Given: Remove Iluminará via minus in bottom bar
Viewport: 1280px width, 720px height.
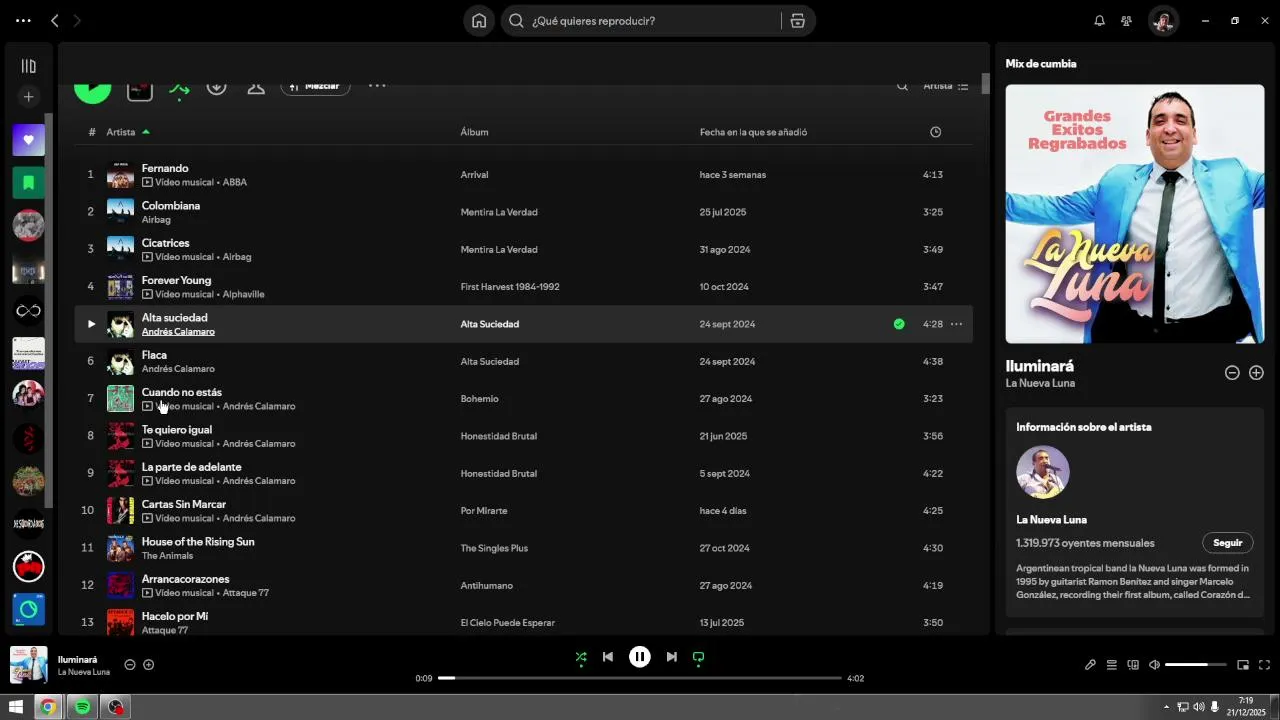Looking at the screenshot, I should point(130,665).
